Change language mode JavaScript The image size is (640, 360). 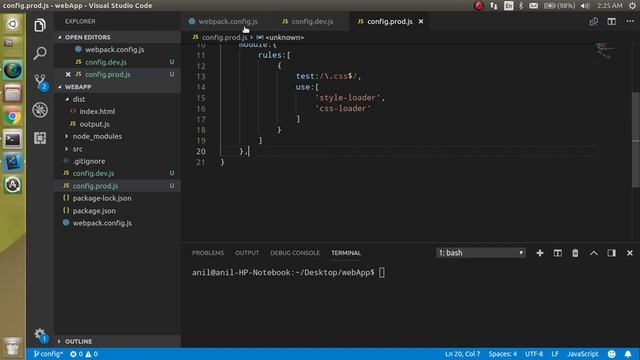tap(582, 354)
